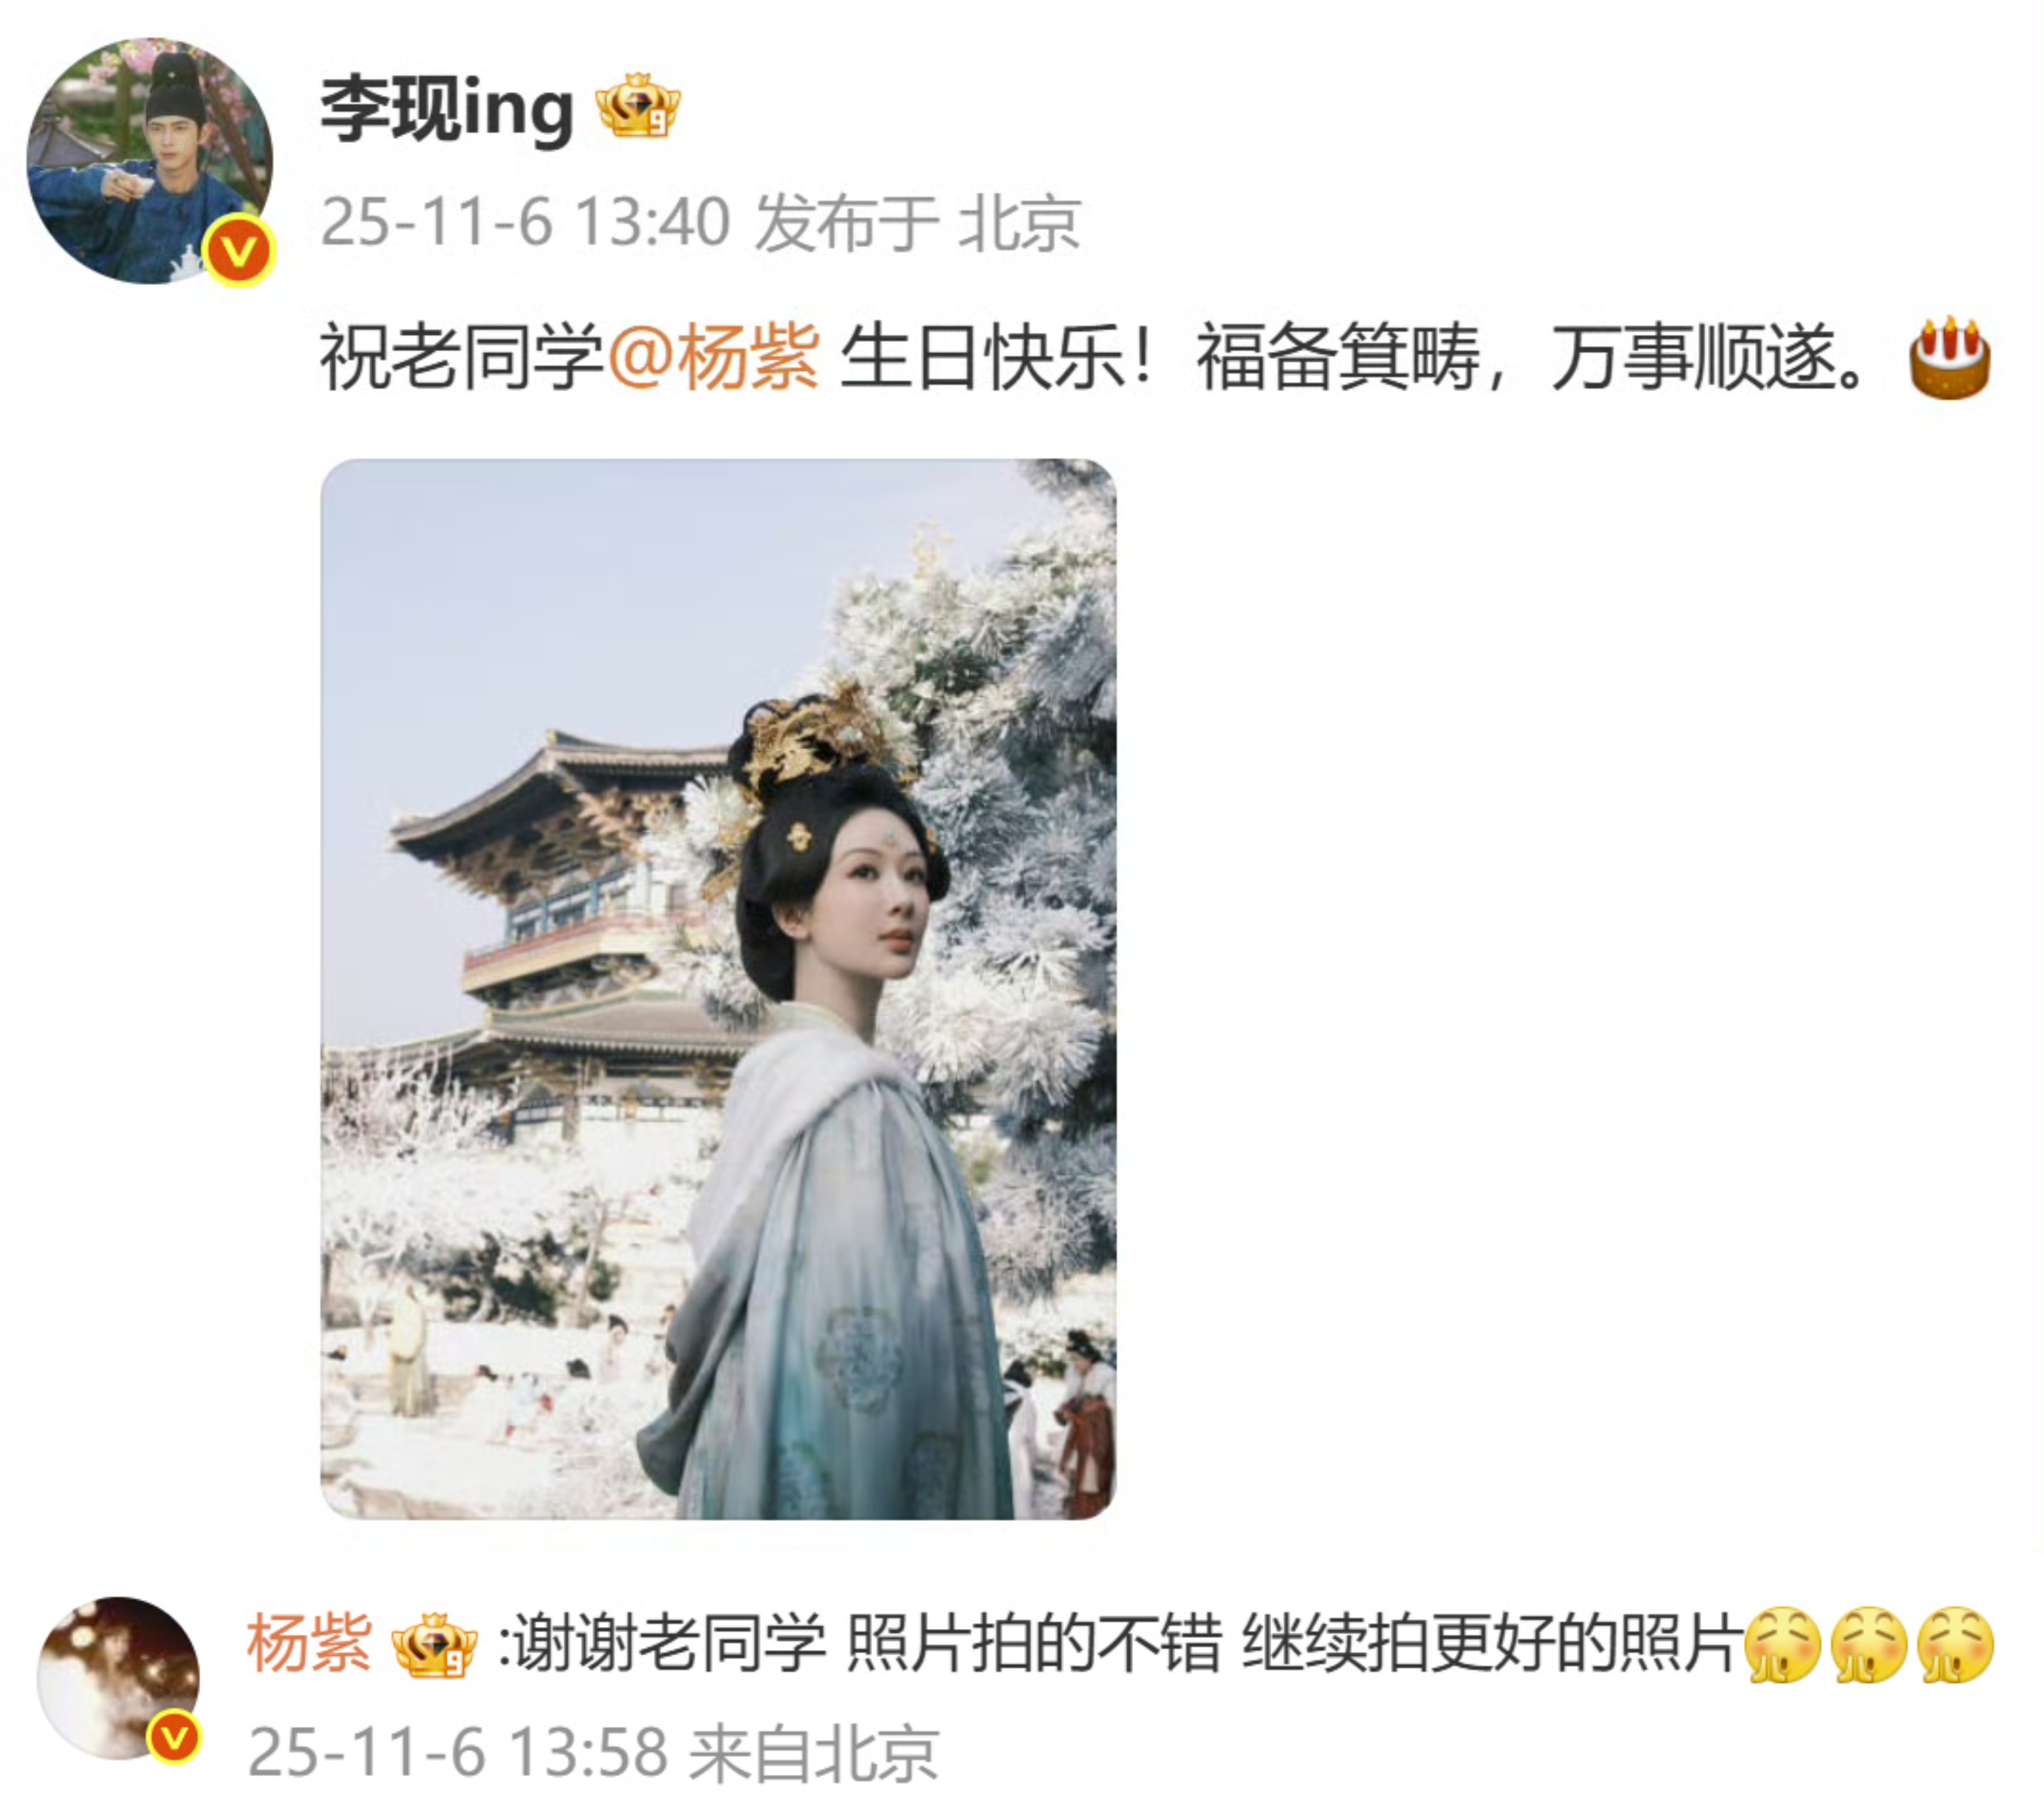
Task: Open 杨紫's commenter avatar
Action: (118, 1678)
